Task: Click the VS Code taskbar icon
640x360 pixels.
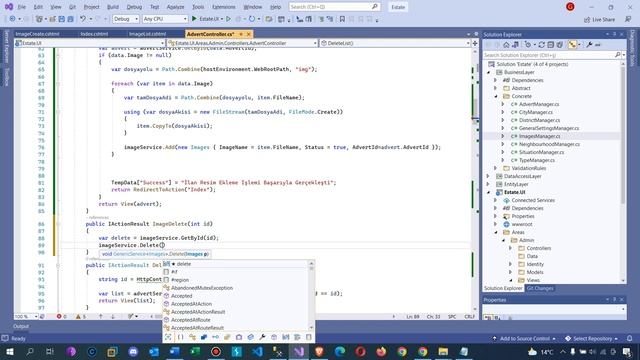Action: (257, 352)
